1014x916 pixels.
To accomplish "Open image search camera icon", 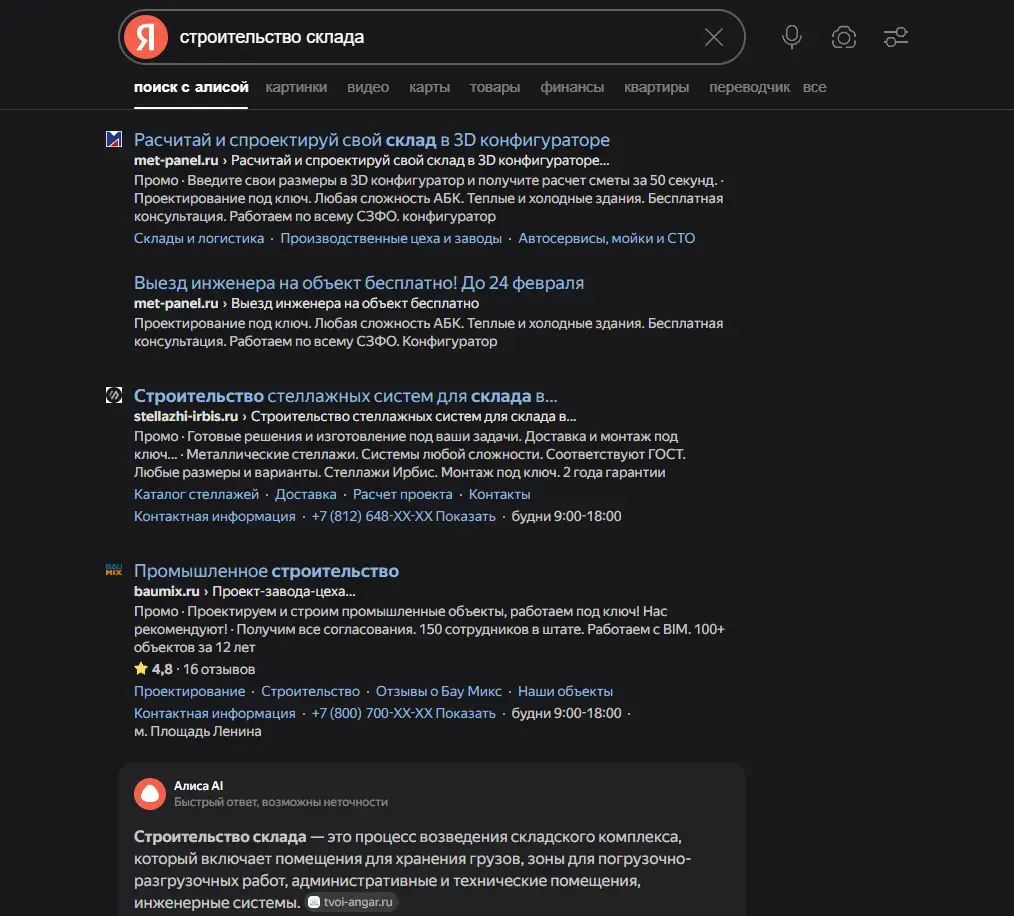I will [843, 37].
